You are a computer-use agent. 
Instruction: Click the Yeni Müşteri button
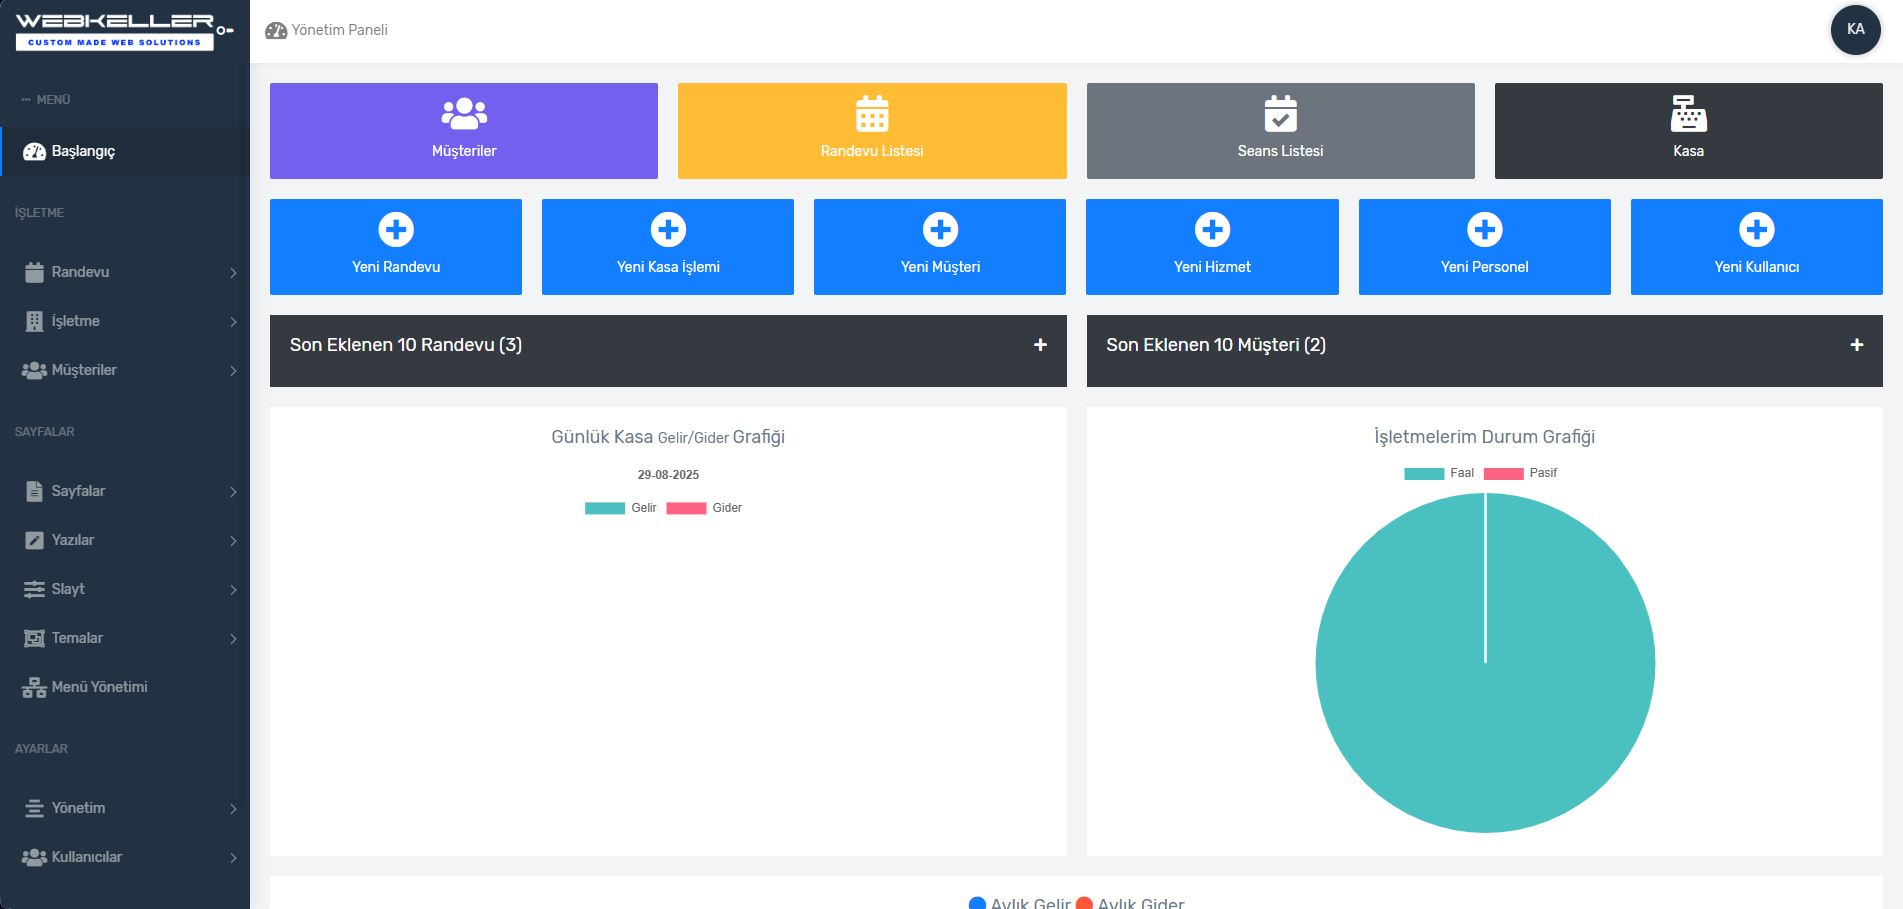[x=940, y=248]
